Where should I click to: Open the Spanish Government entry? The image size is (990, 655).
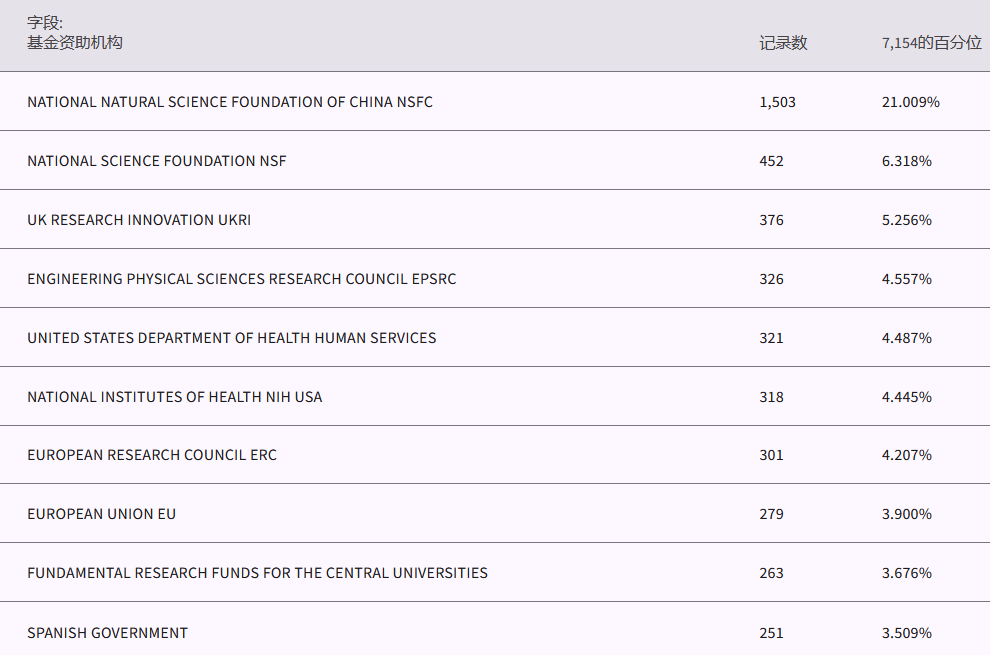pos(107,632)
